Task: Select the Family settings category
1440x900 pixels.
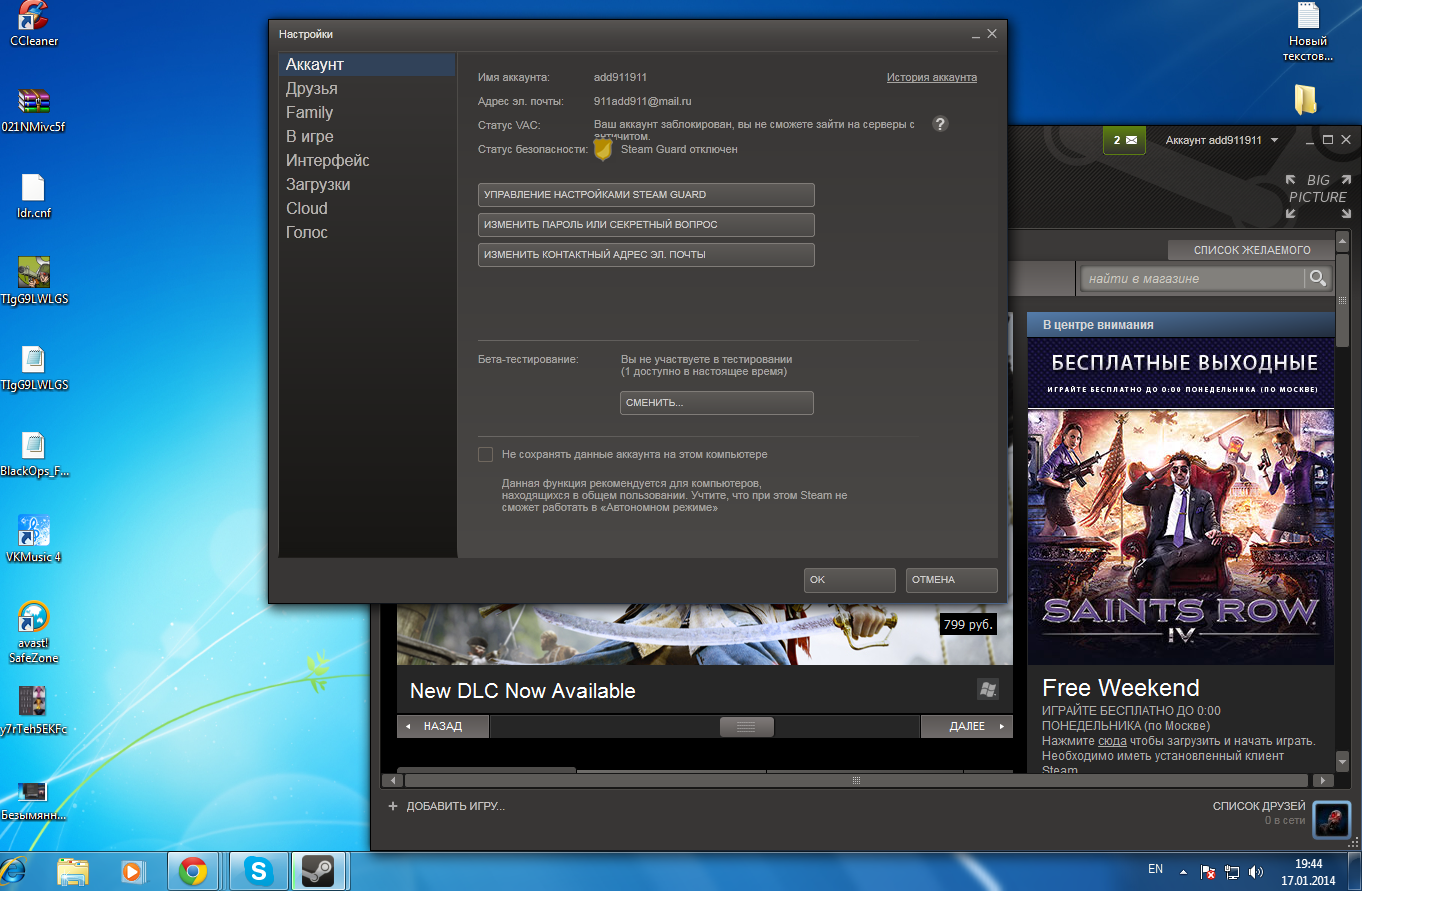Action: coord(309,113)
